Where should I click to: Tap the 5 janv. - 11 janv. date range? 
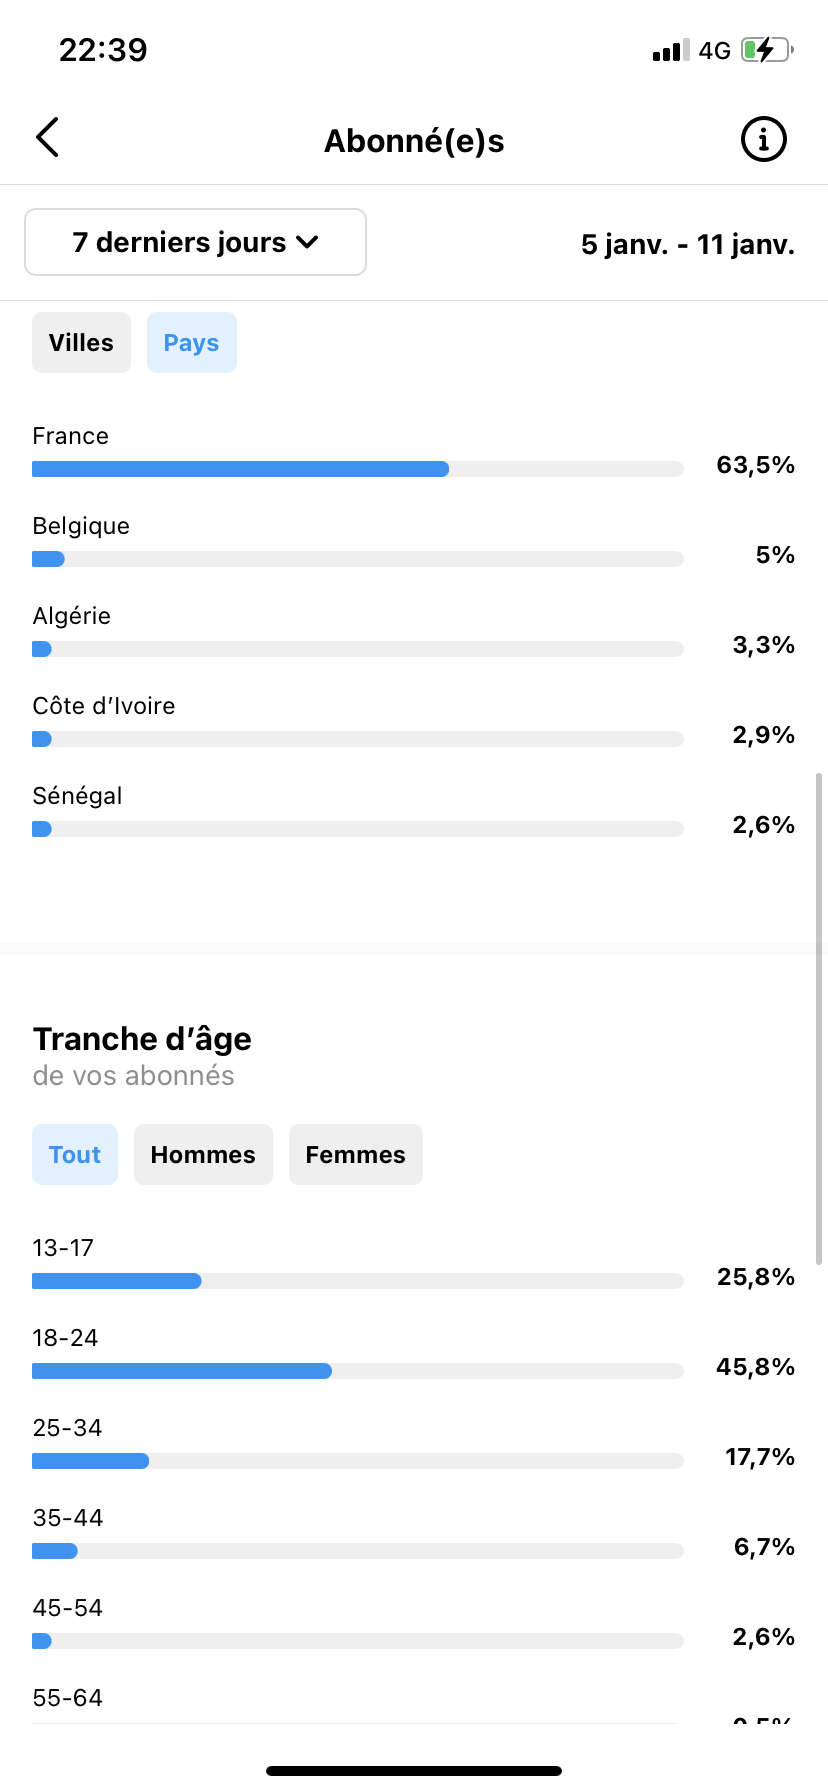[688, 244]
